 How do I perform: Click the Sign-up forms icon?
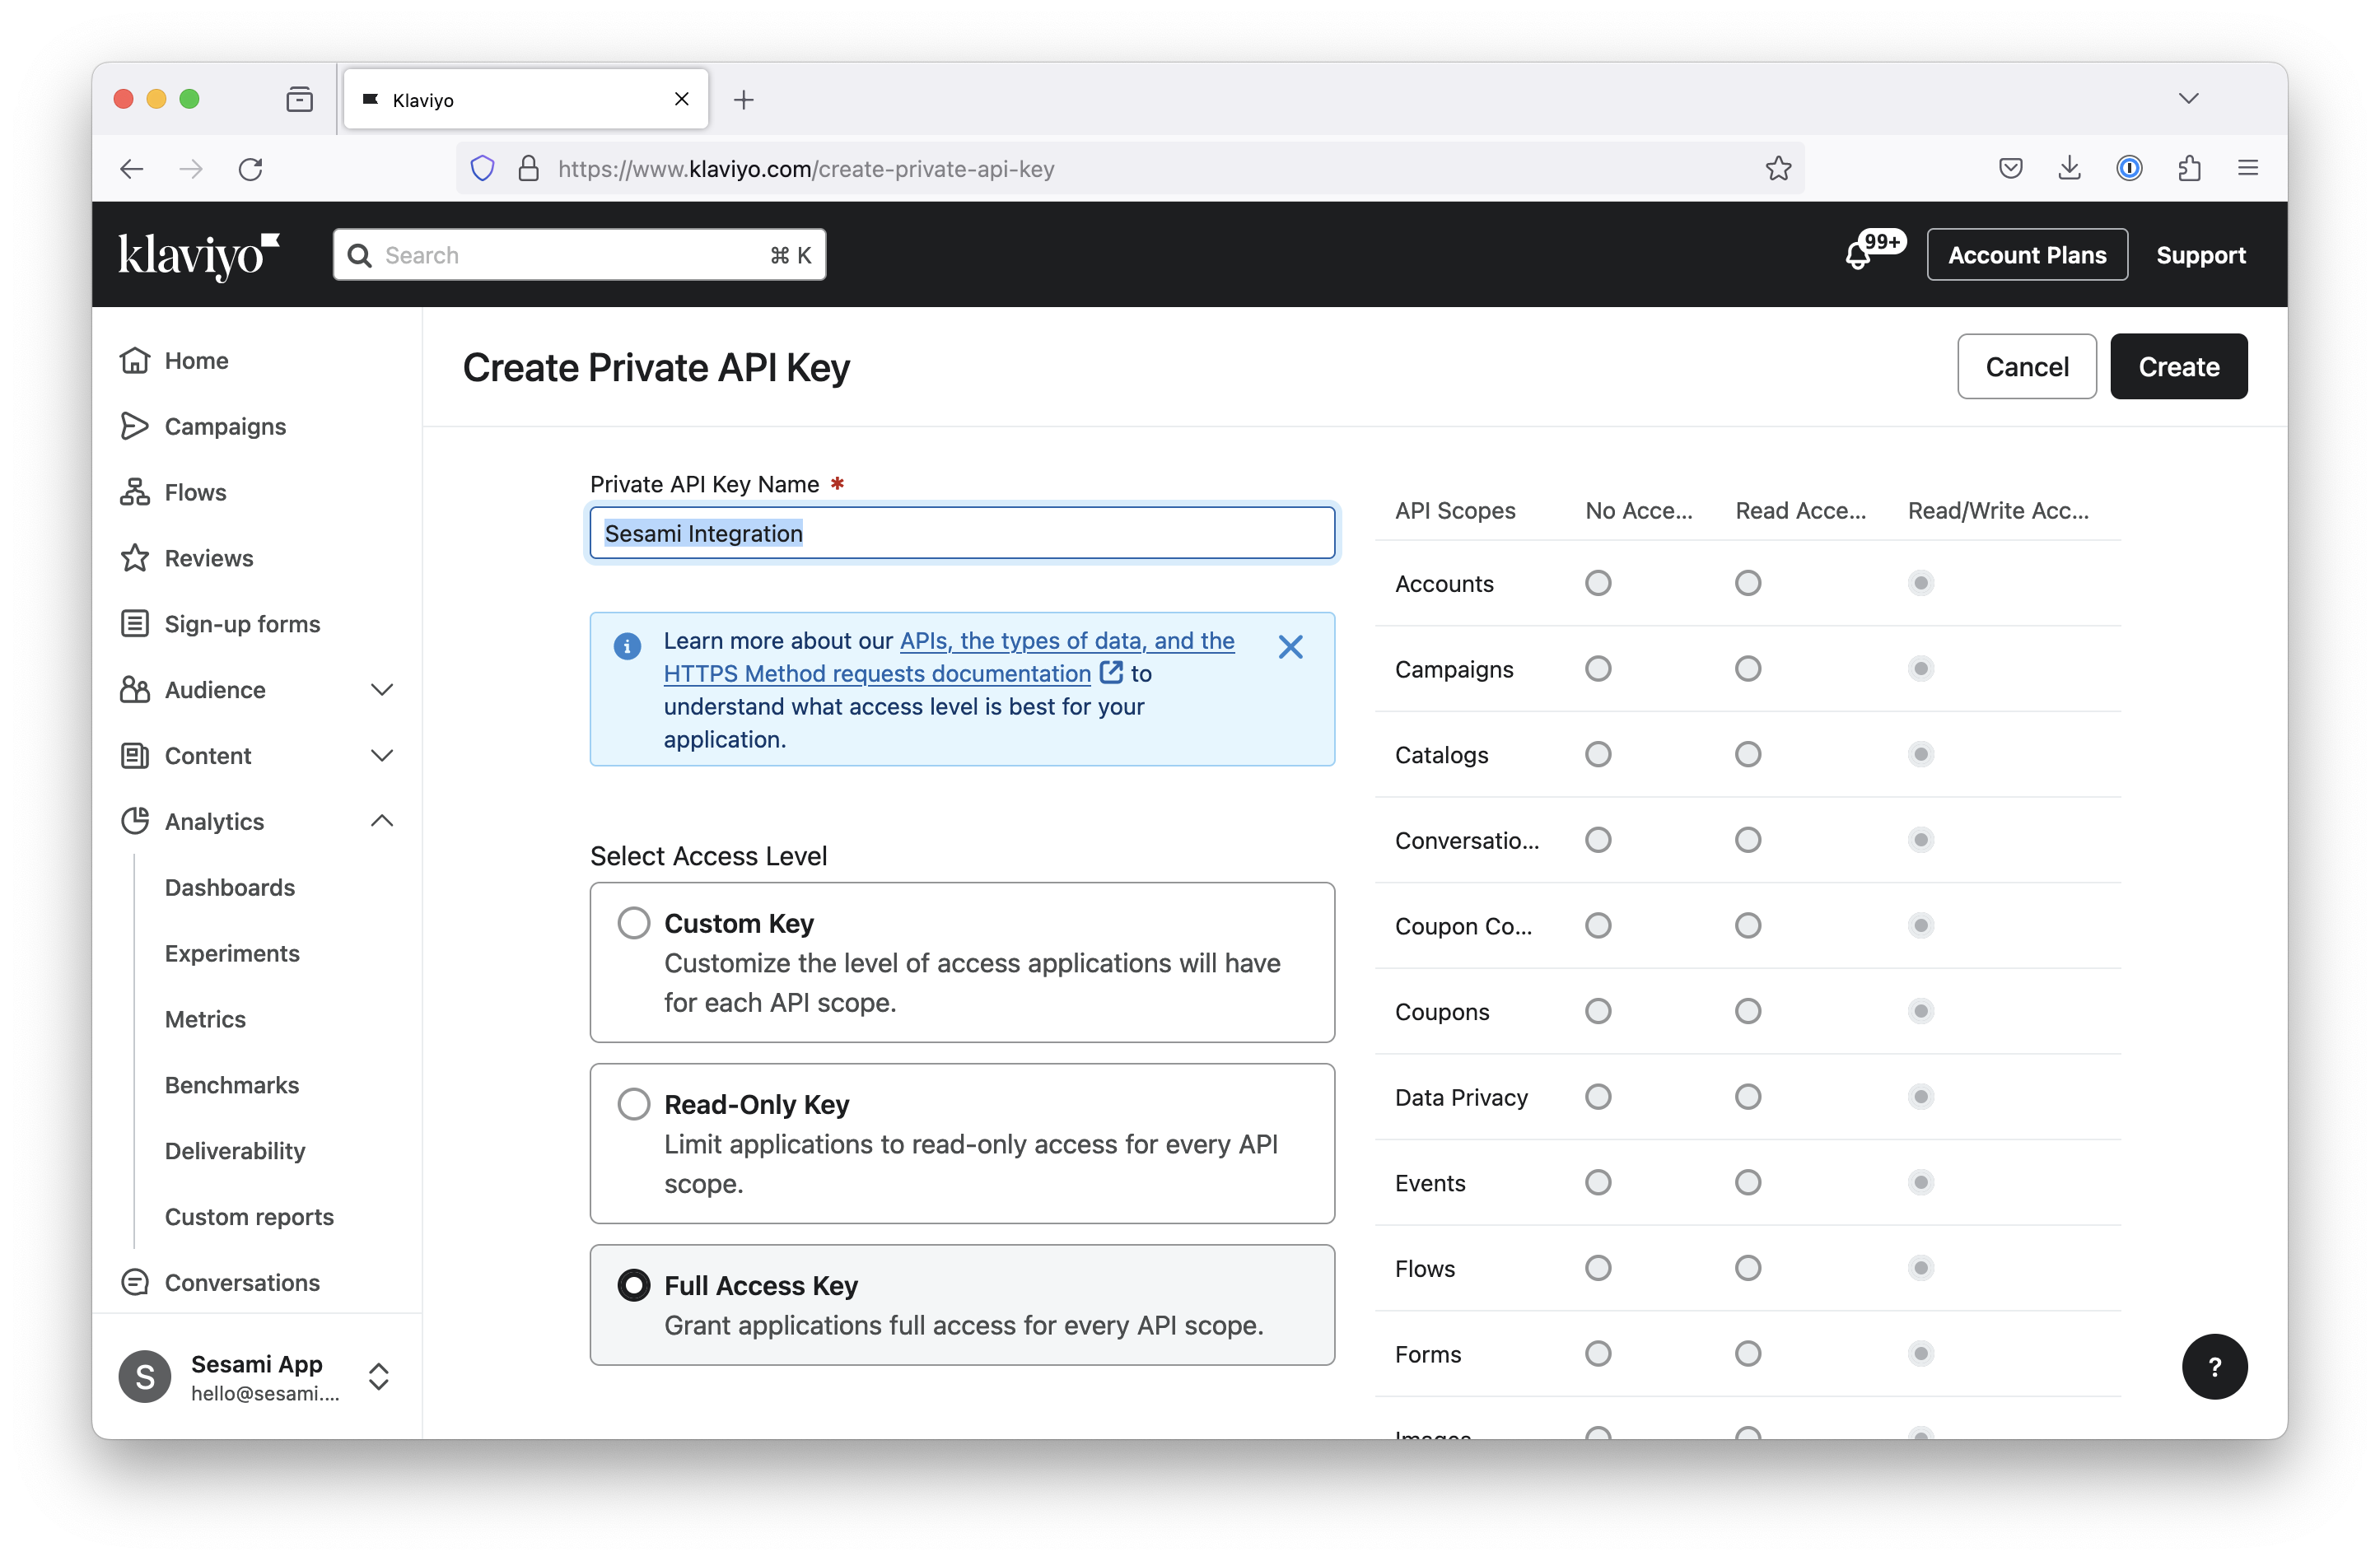click(x=135, y=624)
